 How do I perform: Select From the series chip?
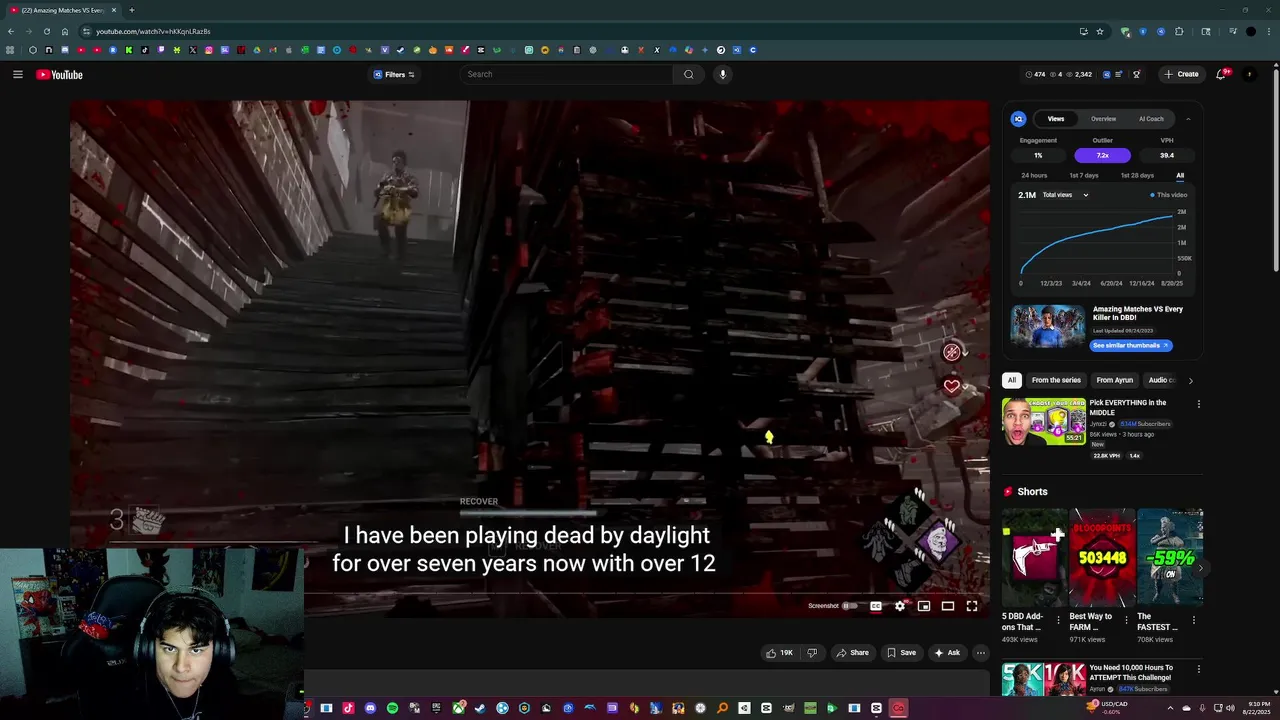click(1056, 380)
